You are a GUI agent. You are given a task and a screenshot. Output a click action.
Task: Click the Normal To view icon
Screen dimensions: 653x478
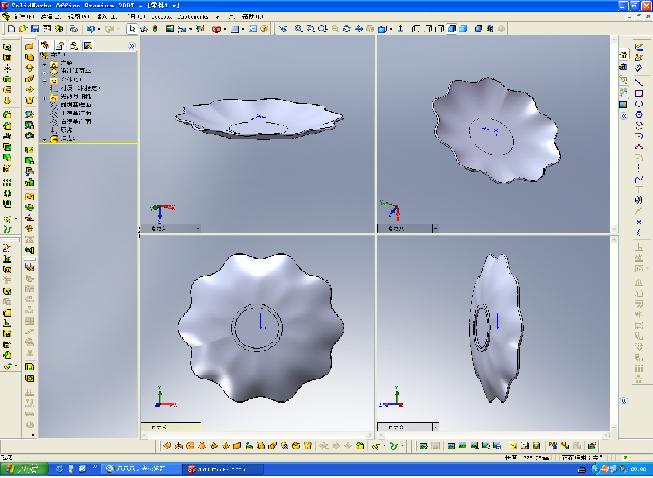click(400, 29)
